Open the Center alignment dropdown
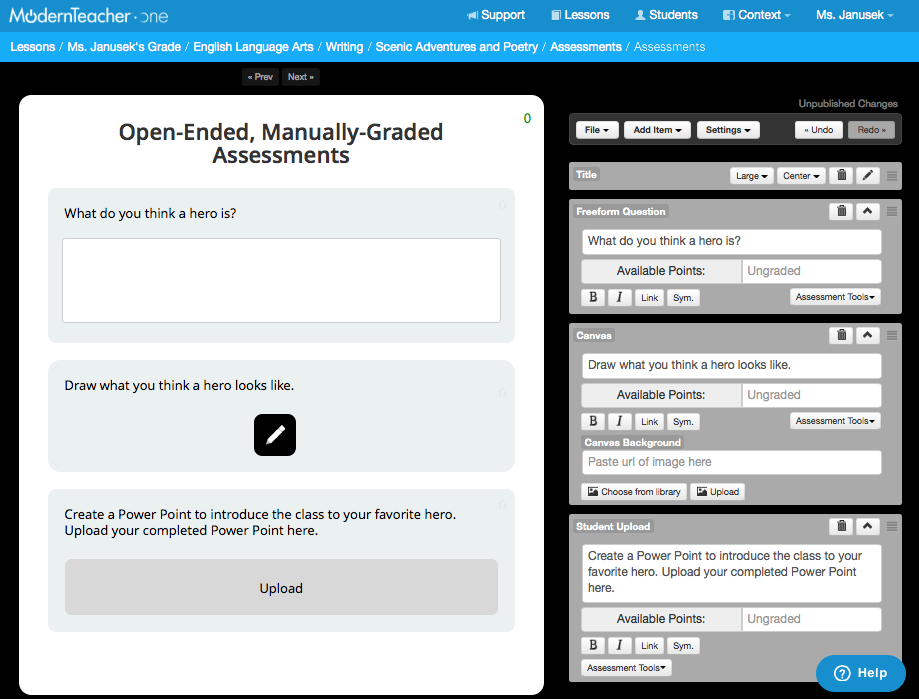Viewport: 919px width, 699px height. coord(801,176)
